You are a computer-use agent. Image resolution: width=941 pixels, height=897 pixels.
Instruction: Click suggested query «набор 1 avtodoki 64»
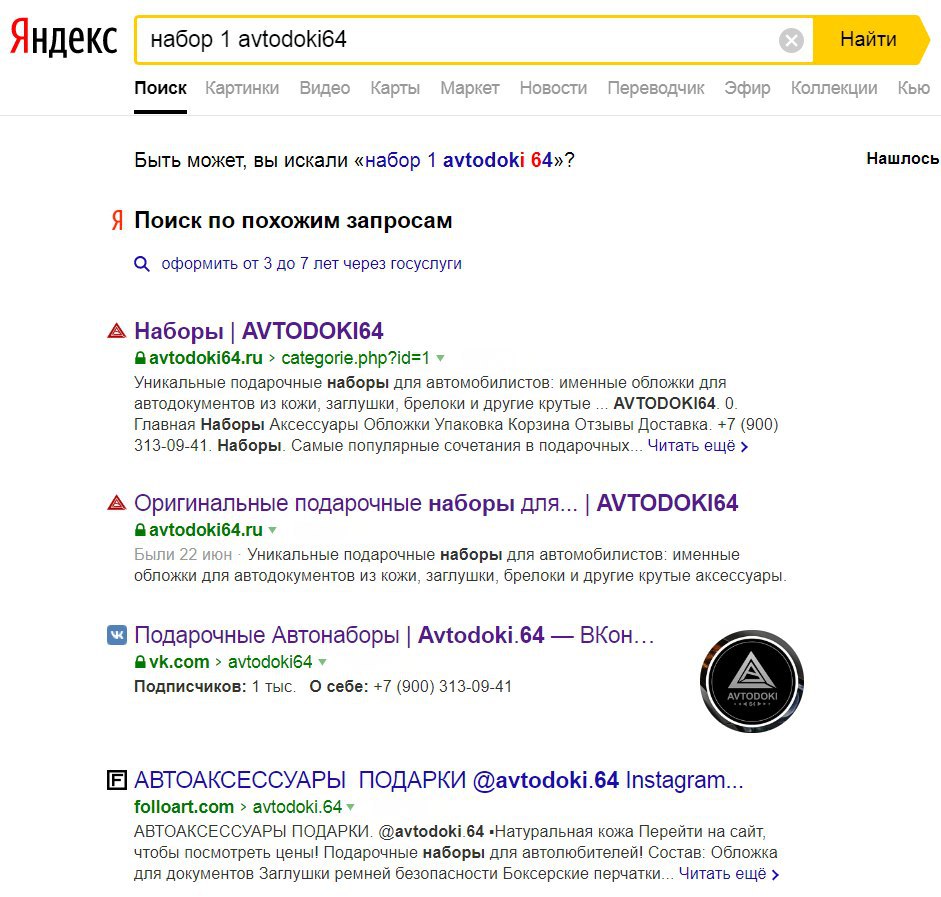[458, 160]
